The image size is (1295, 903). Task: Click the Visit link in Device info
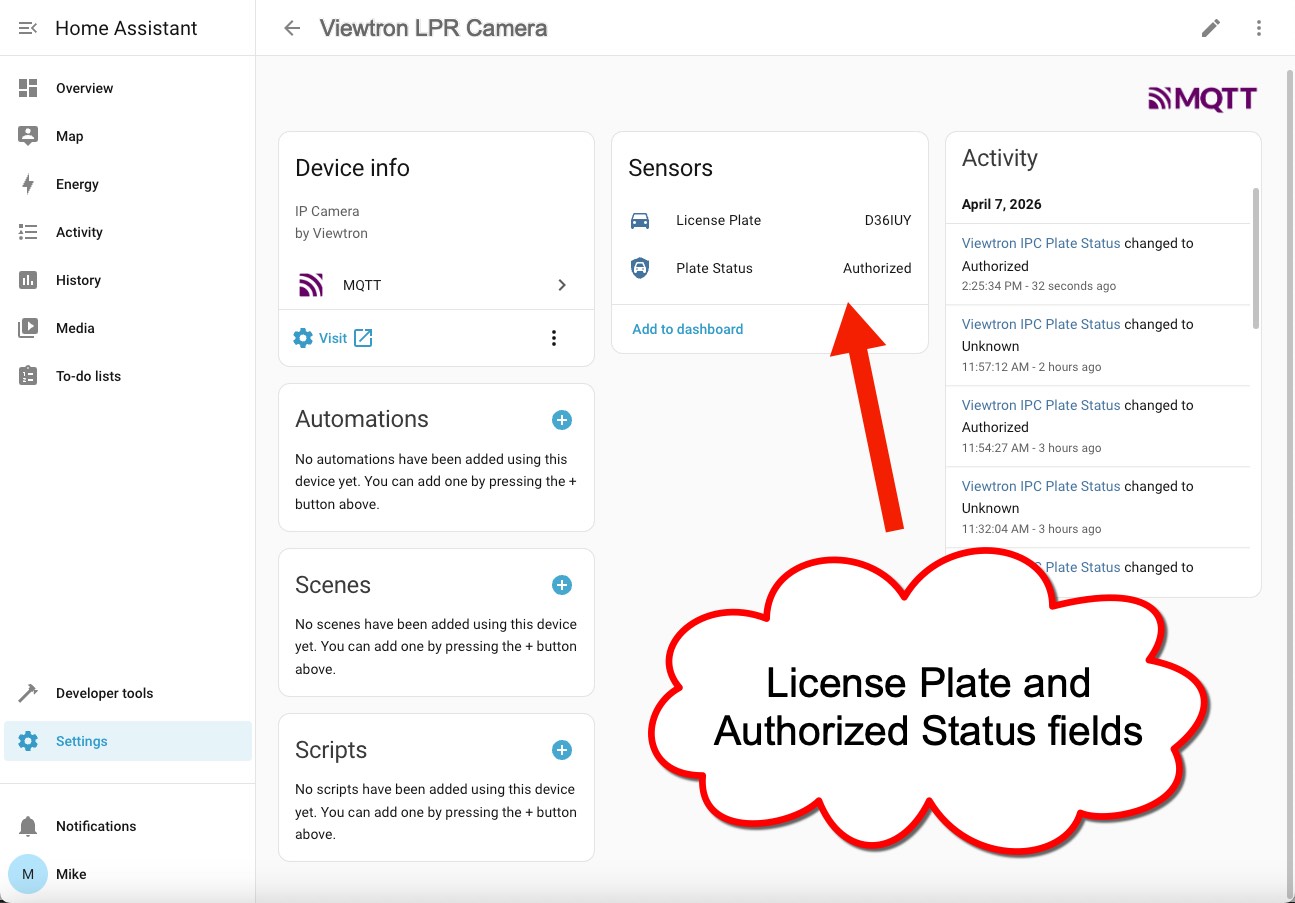pyautogui.click(x=333, y=338)
